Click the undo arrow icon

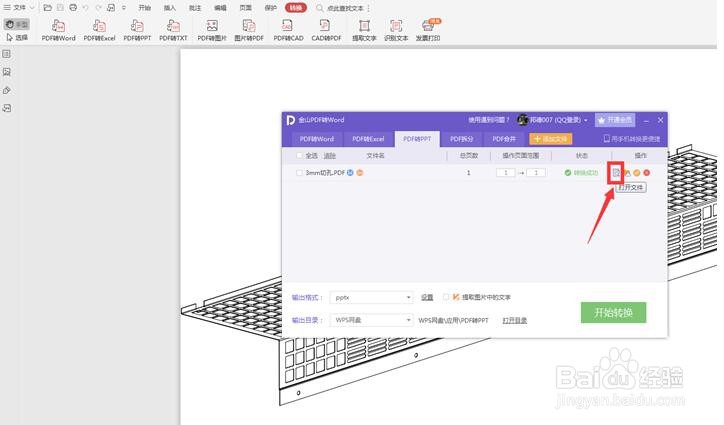tap(86, 8)
